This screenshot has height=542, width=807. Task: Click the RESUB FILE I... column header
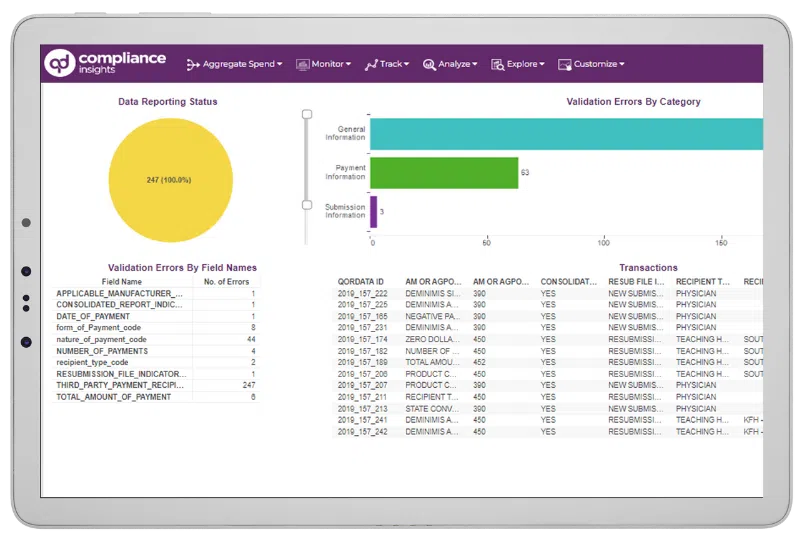(636, 282)
